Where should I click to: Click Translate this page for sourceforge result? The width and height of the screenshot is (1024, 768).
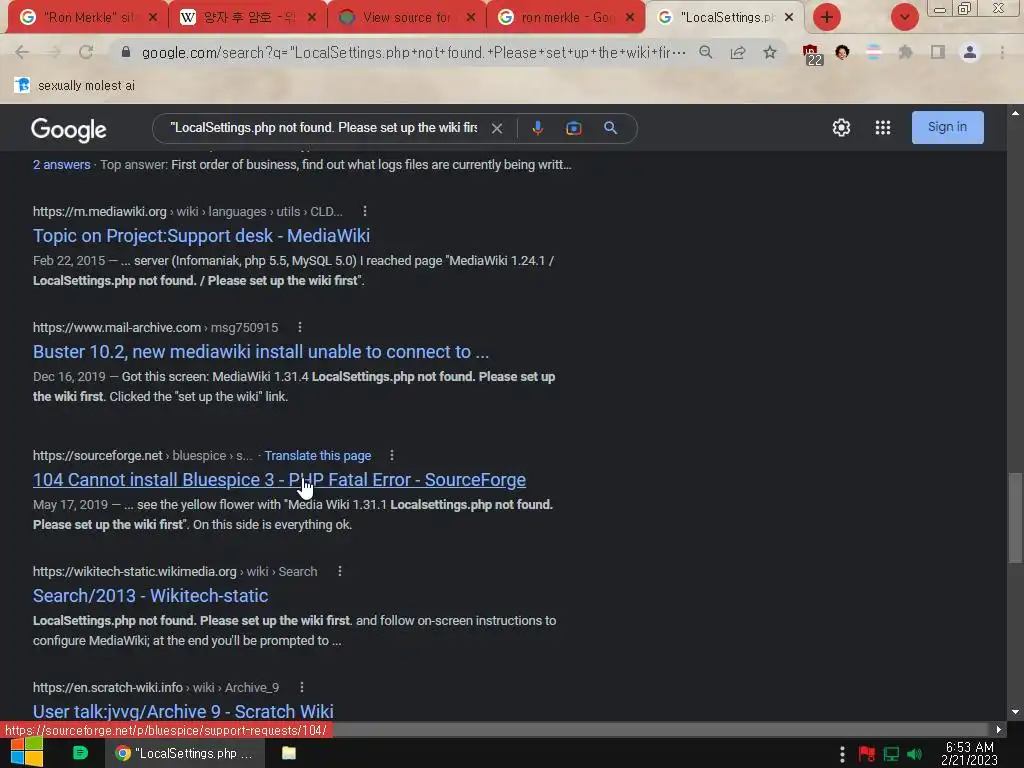[317, 456]
